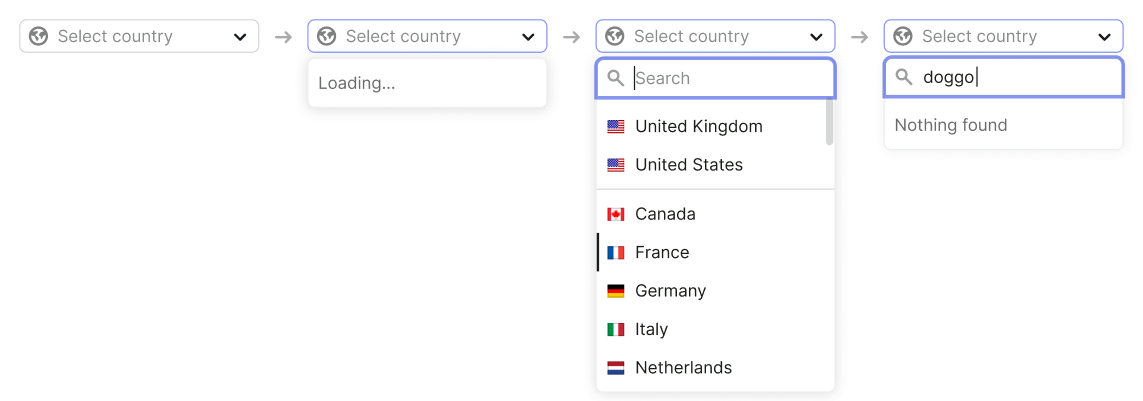Pick Netherlands from the dropdown options
The height and width of the screenshot is (401, 1143).
[x=715, y=367]
